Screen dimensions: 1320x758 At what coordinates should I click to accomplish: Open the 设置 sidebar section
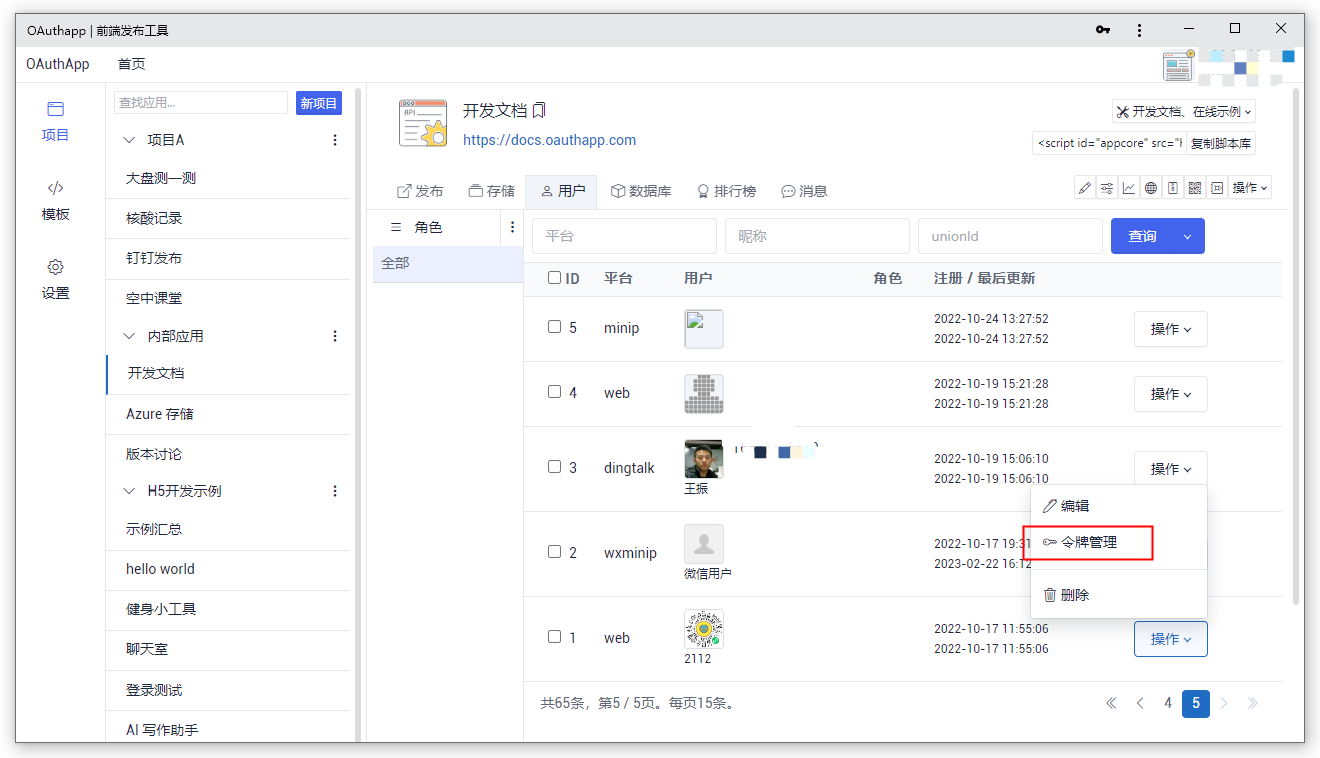coord(56,280)
